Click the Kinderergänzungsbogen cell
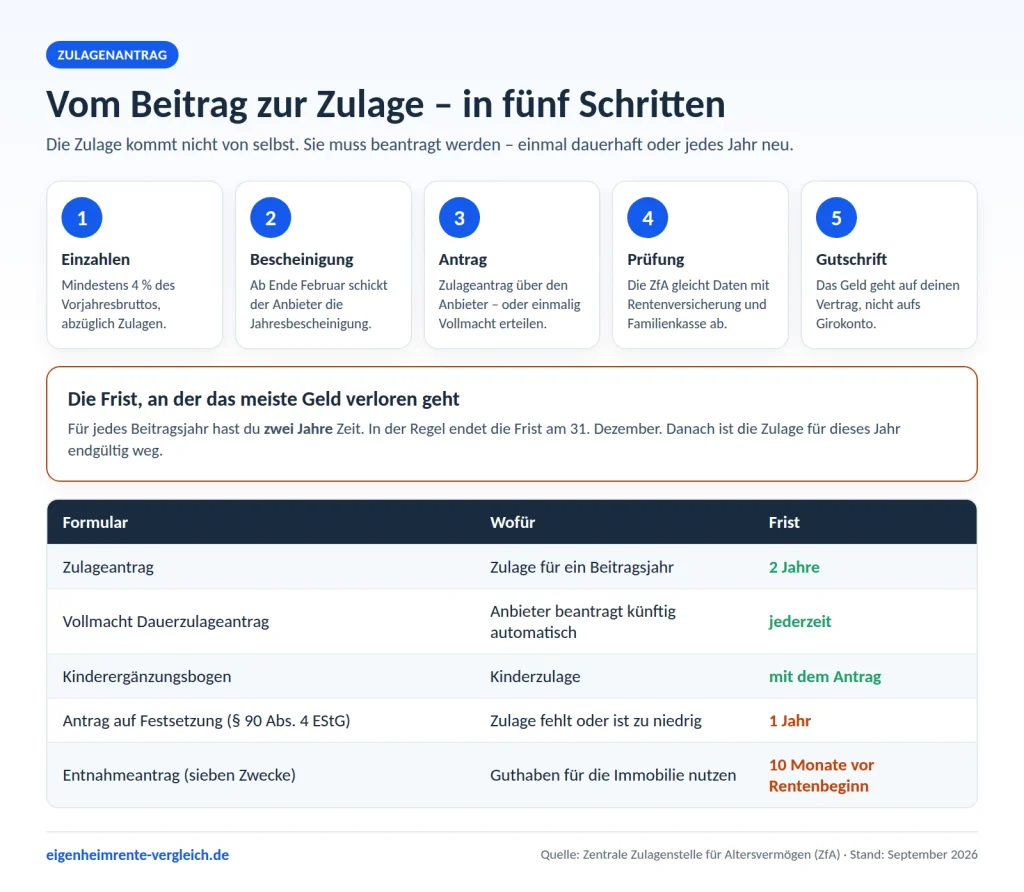1024x892 pixels. click(147, 677)
